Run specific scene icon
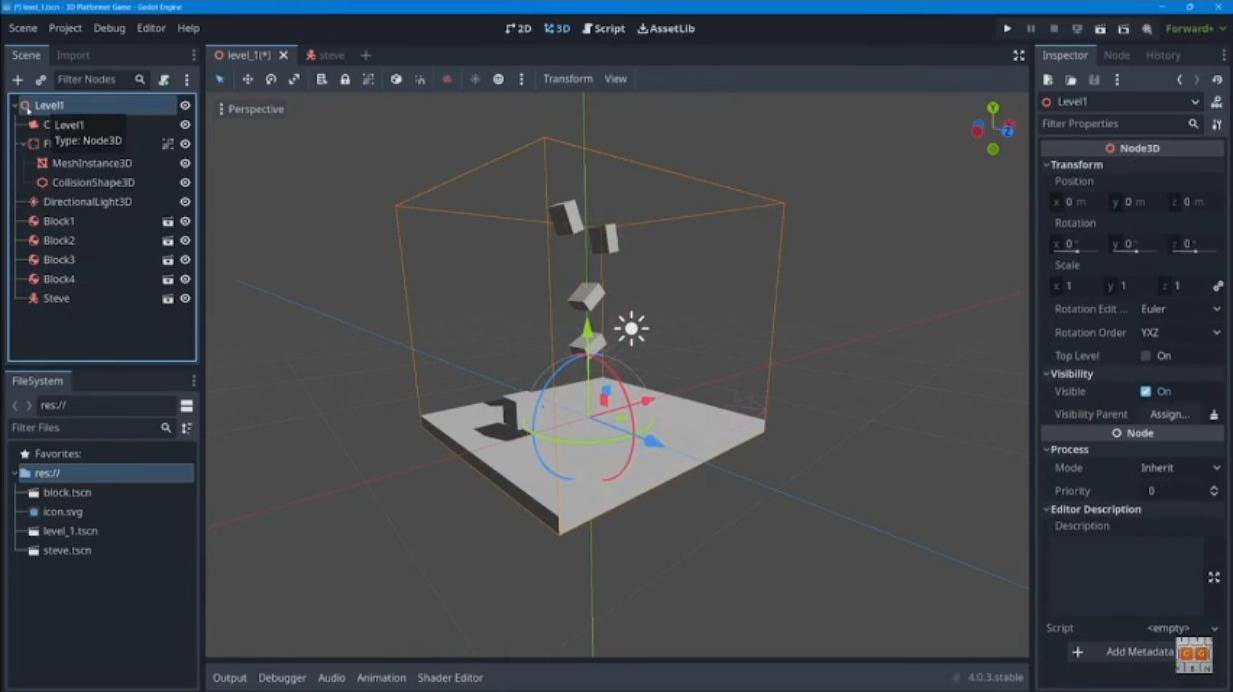 [x=1123, y=29]
